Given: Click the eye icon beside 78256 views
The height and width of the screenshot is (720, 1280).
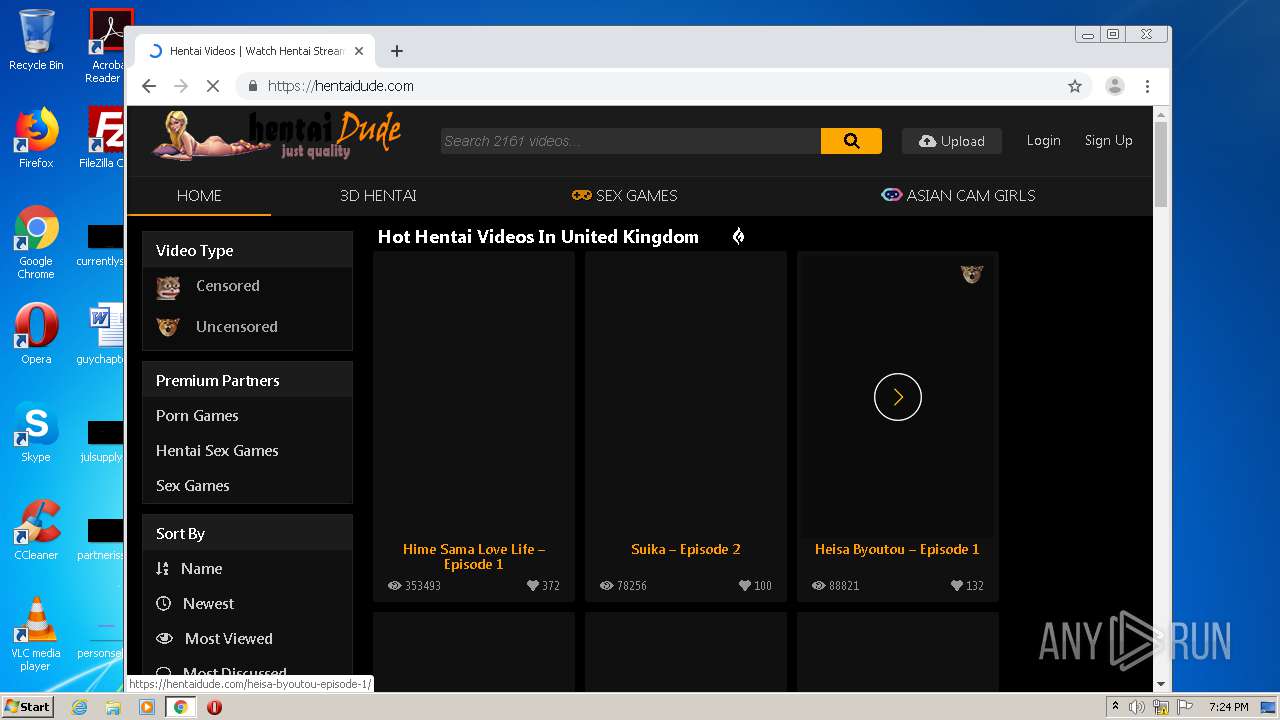Looking at the screenshot, I should coord(606,586).
